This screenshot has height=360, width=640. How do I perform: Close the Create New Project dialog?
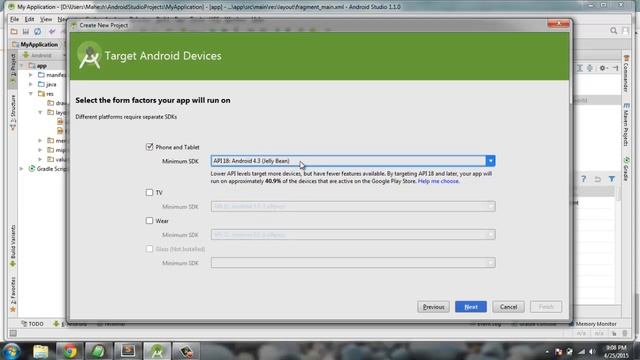pyautogui.click(x=558, y=24)
